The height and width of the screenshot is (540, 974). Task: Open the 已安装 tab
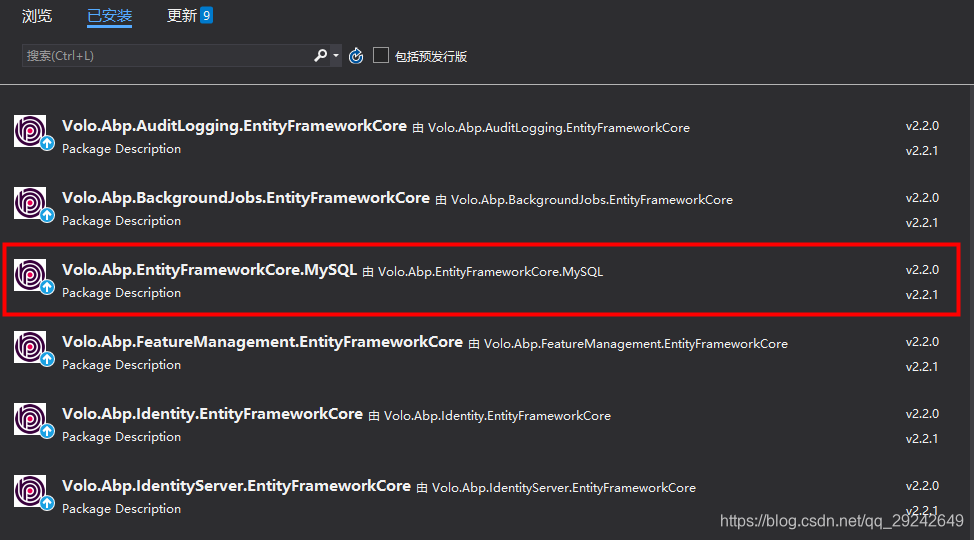109,16
